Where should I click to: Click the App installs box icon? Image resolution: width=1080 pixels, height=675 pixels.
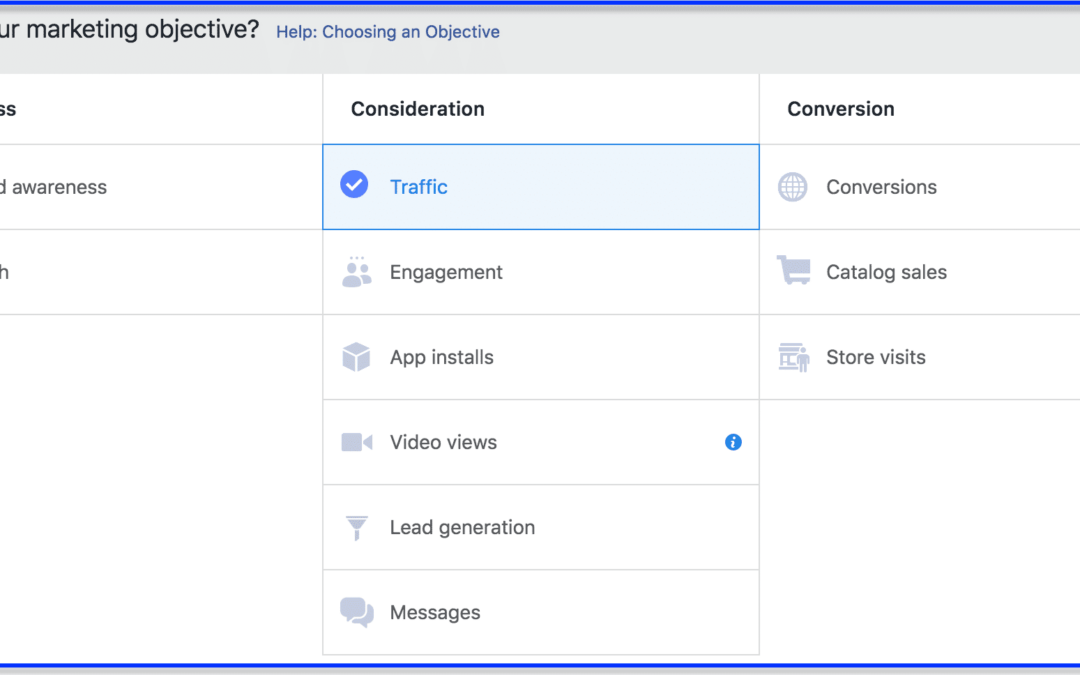click(356, 357)
